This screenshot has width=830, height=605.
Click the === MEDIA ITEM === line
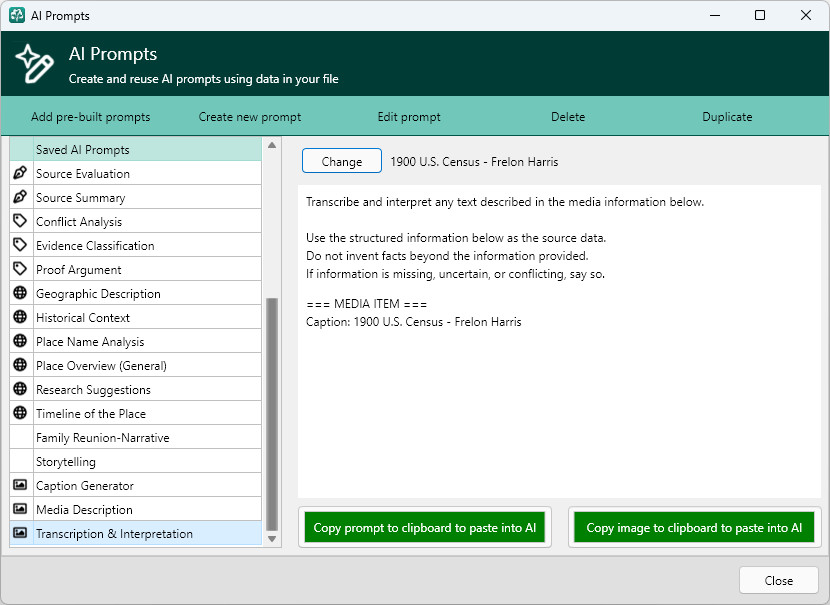pos(366,304)
